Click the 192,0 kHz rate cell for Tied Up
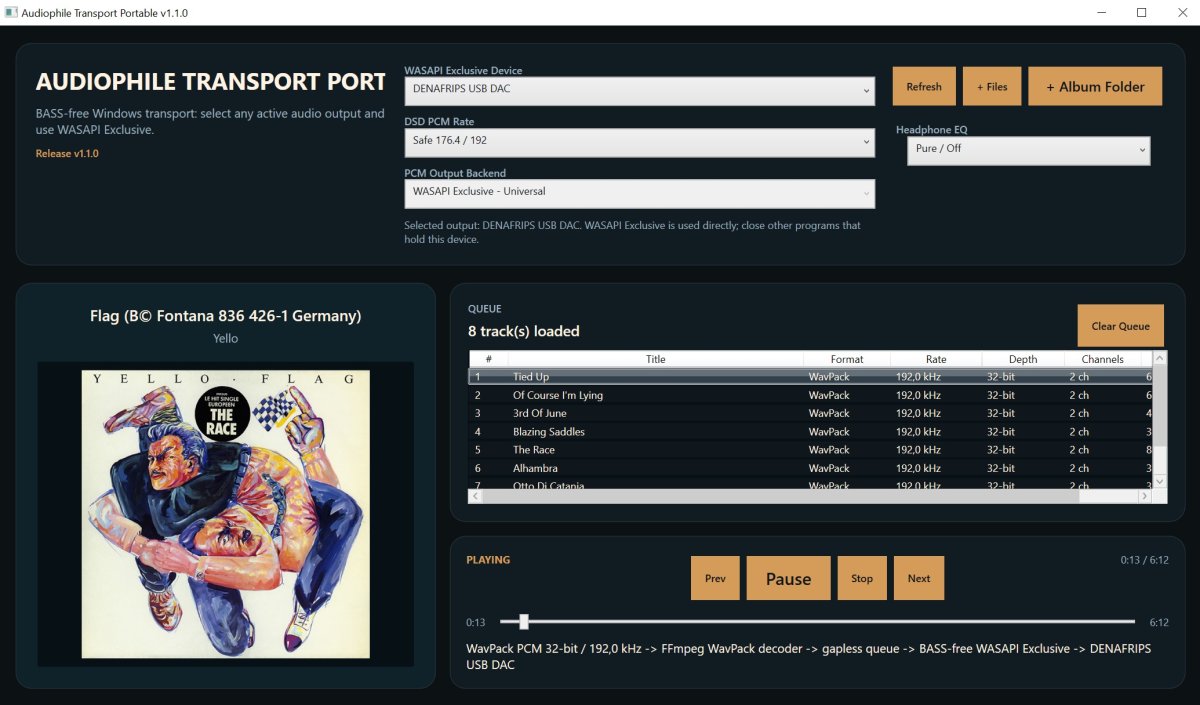The image size is (1200, 705). 918,377
